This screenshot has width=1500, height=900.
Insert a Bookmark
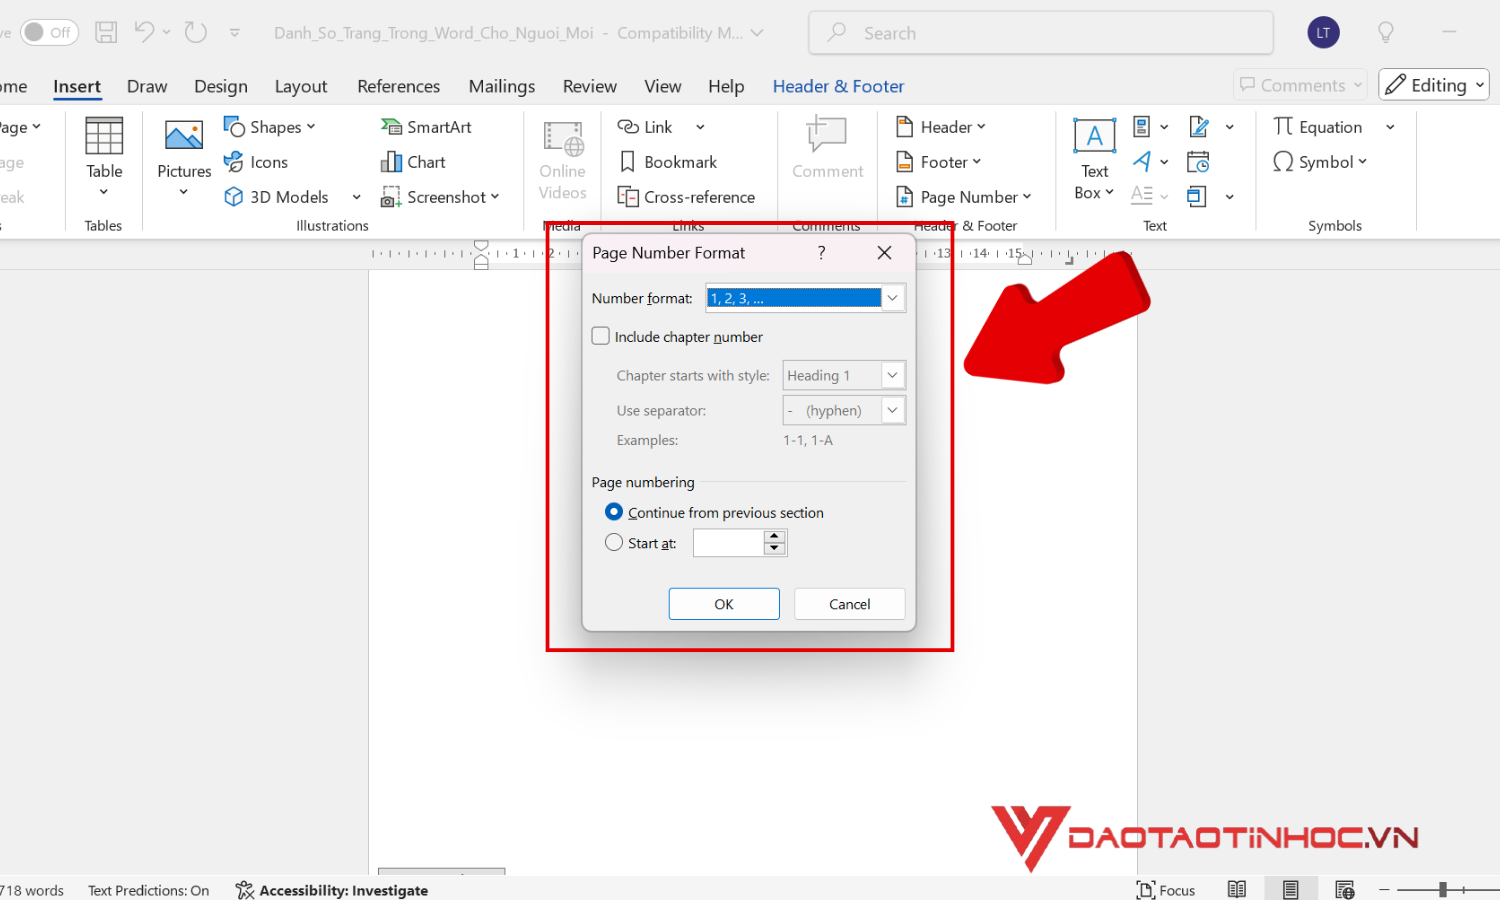pyautogui.click(x=667, y=162)
